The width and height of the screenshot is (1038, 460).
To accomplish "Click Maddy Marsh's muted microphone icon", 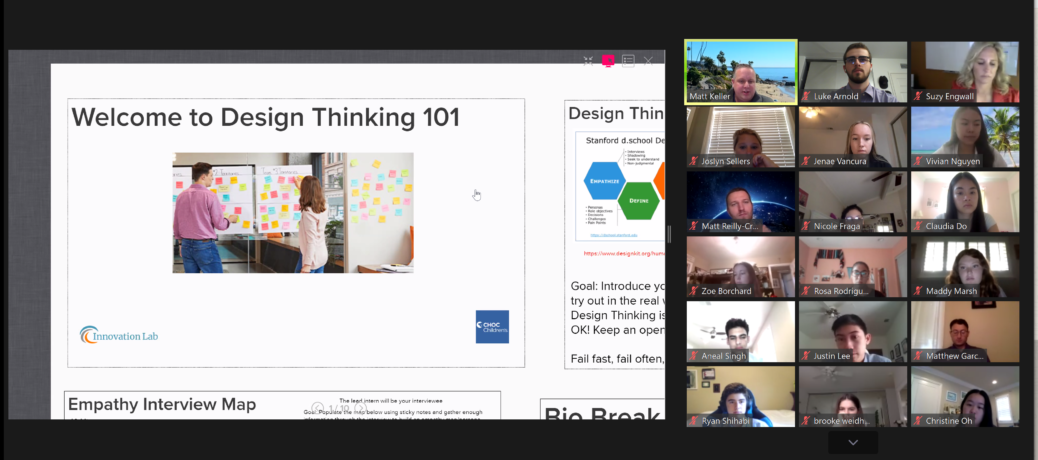I will coord(918,291).
